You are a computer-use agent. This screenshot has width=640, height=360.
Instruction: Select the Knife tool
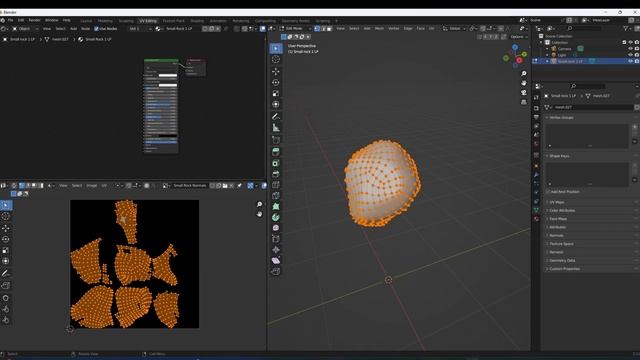[x=276, y=196]
